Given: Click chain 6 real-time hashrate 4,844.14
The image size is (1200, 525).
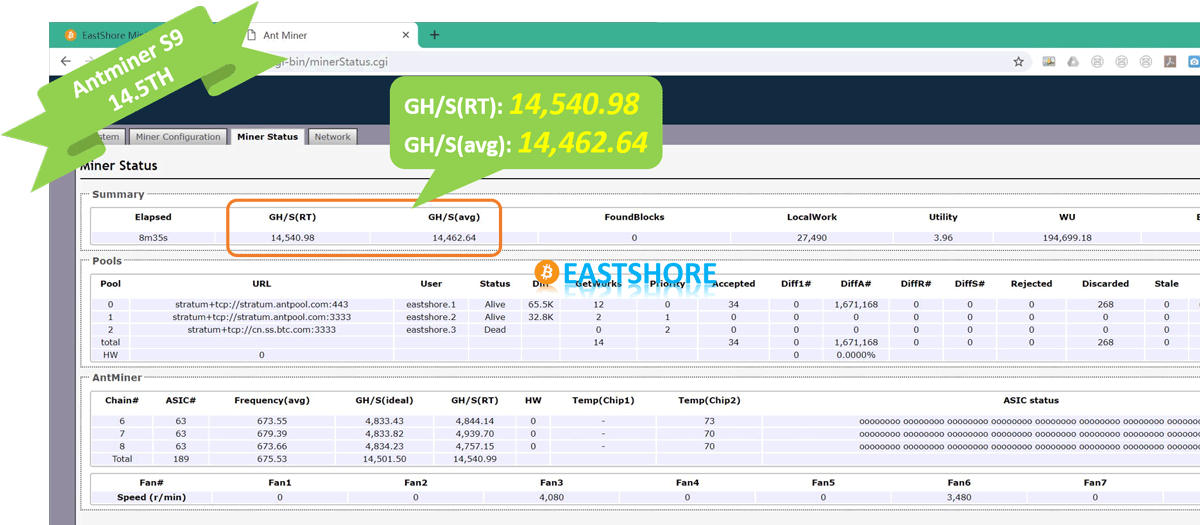Looking at the screenshot, I should (x=474, y=421).
